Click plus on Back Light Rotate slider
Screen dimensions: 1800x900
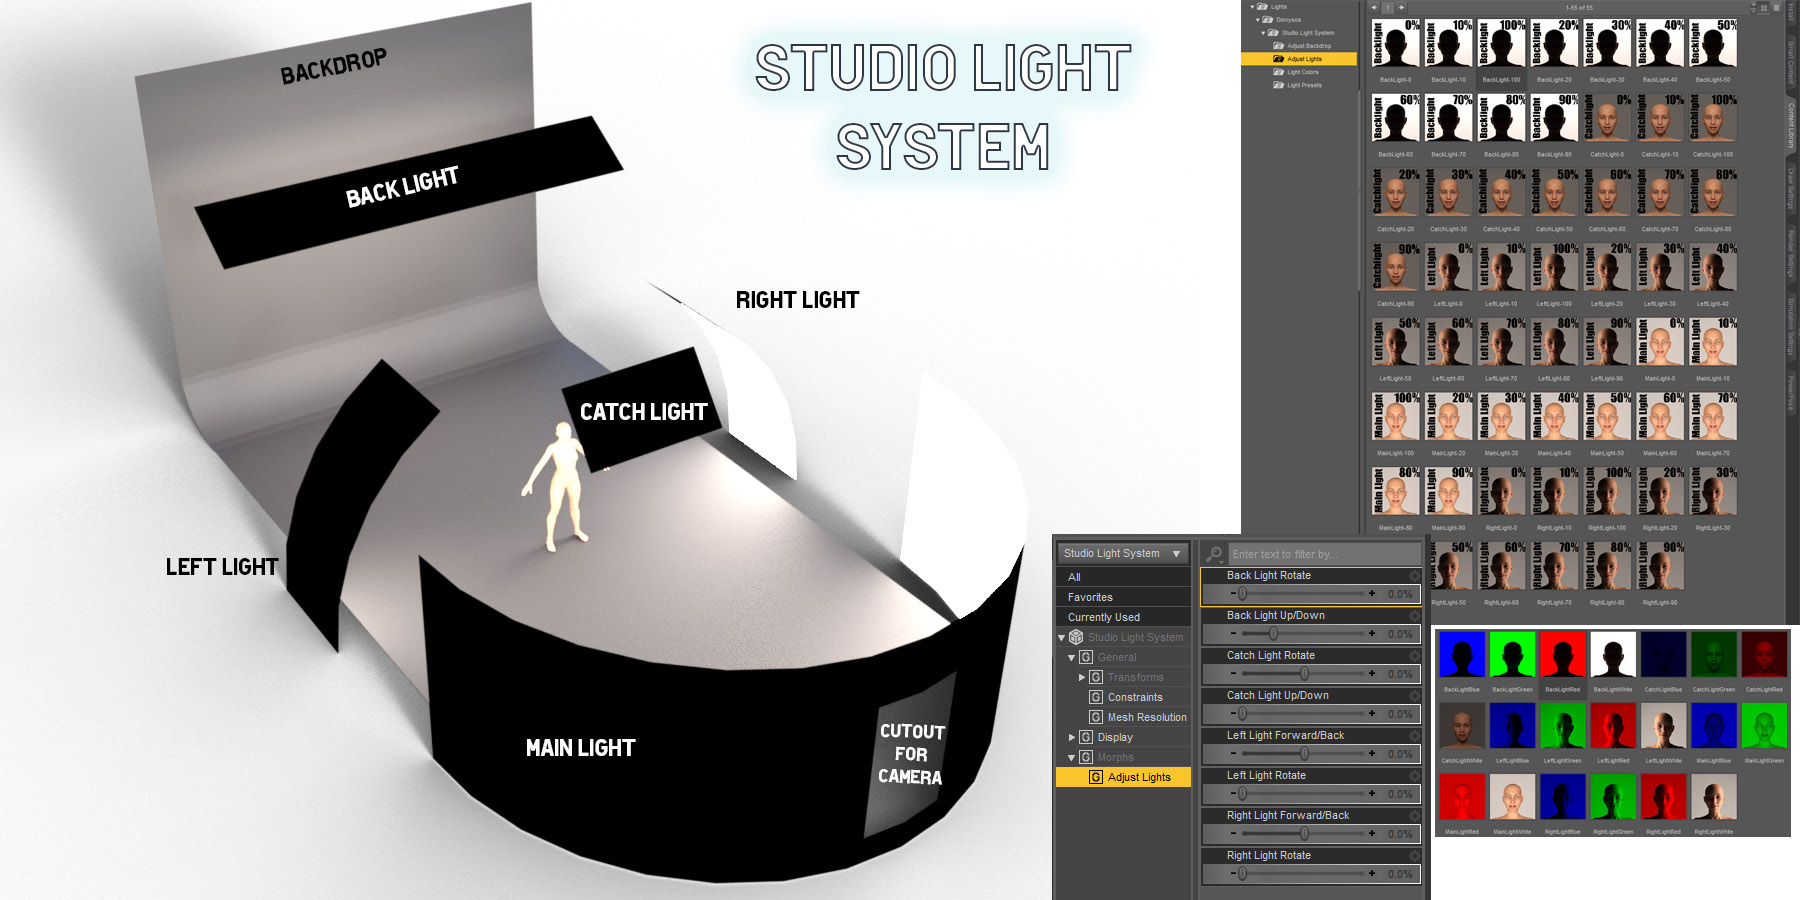[1372, 594]
